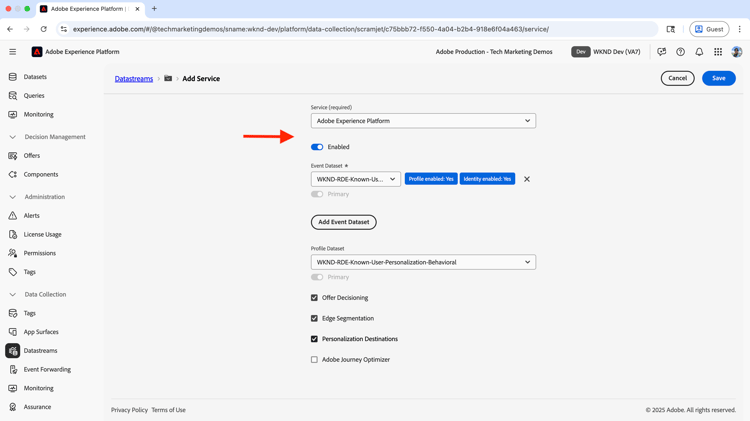Screen dimensions: 750x421
Task: Toggle the Enabled switch off
Action: point(317,147)
